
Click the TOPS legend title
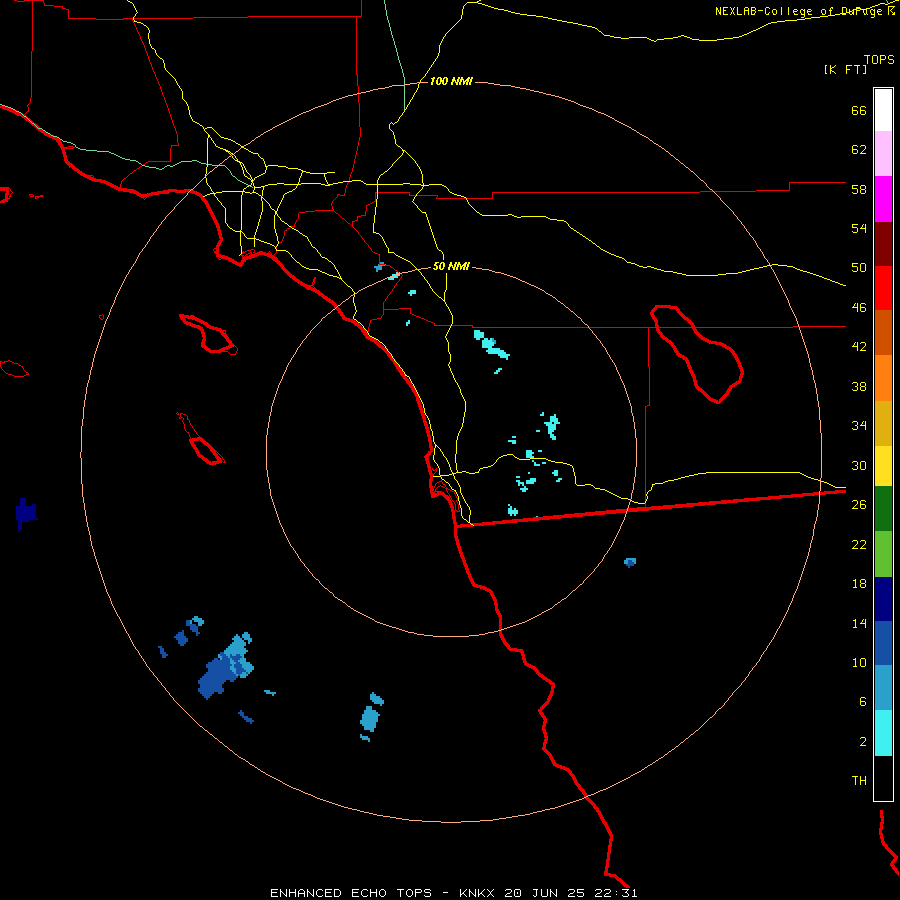coord(879,59)
